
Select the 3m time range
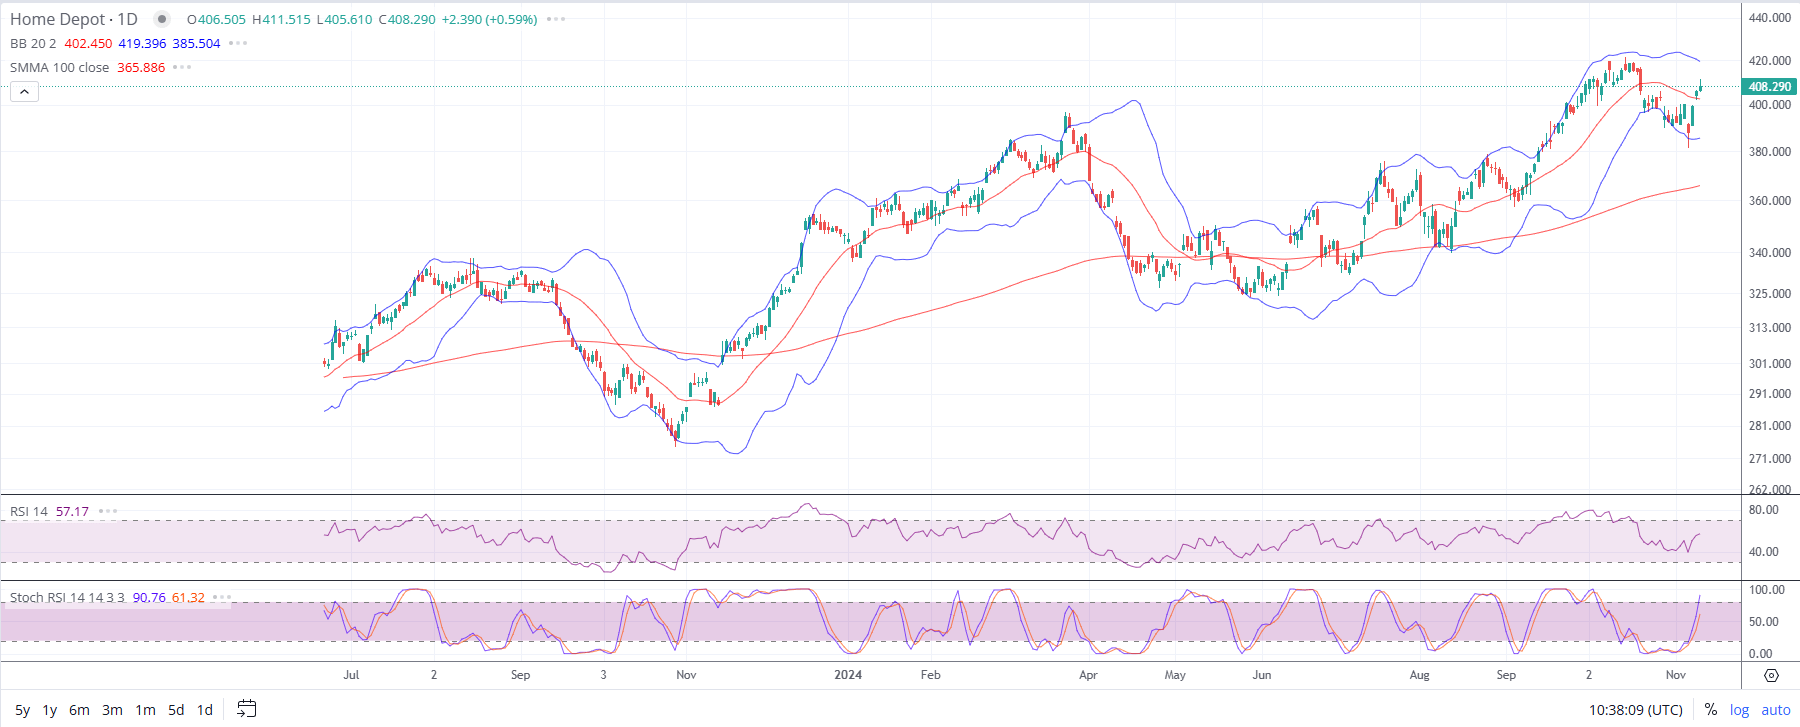[112, 710]
